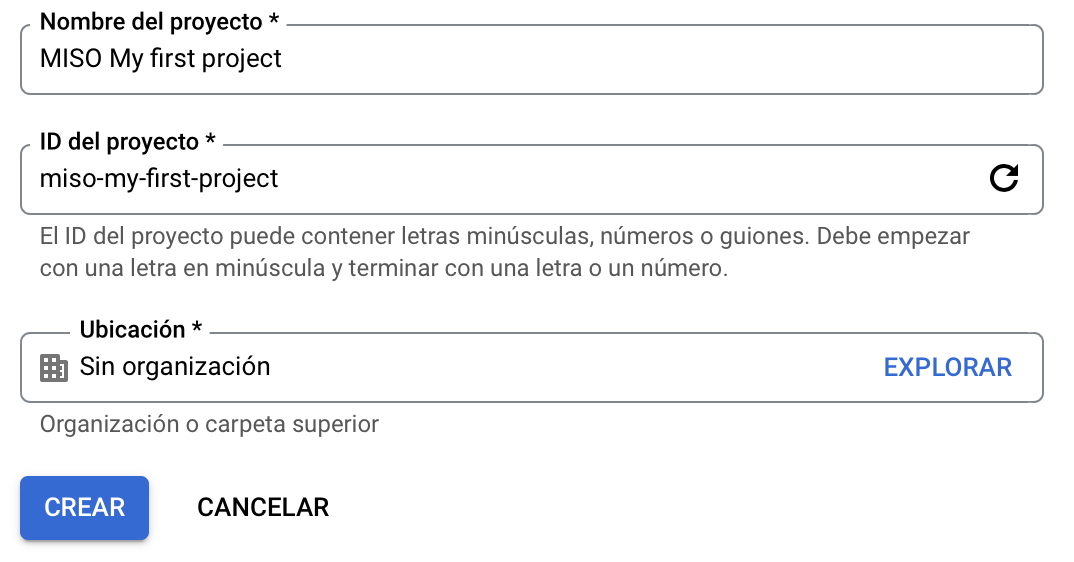Click required asterisk beside ID del proyecto
This screenshot has width=1074, height=562.
pyautogui.click(x=210, y=139)
